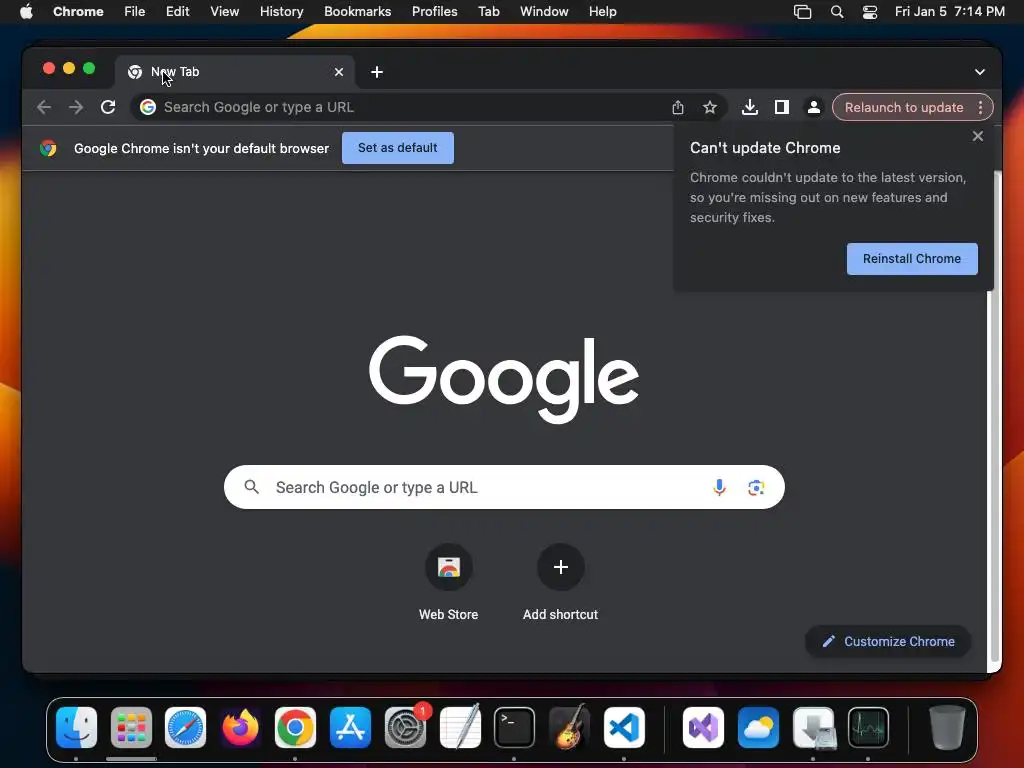Open Visual Studio Code from the Dock
The height and width of the screenshot is (768, 1024).
tap(624, 727)
